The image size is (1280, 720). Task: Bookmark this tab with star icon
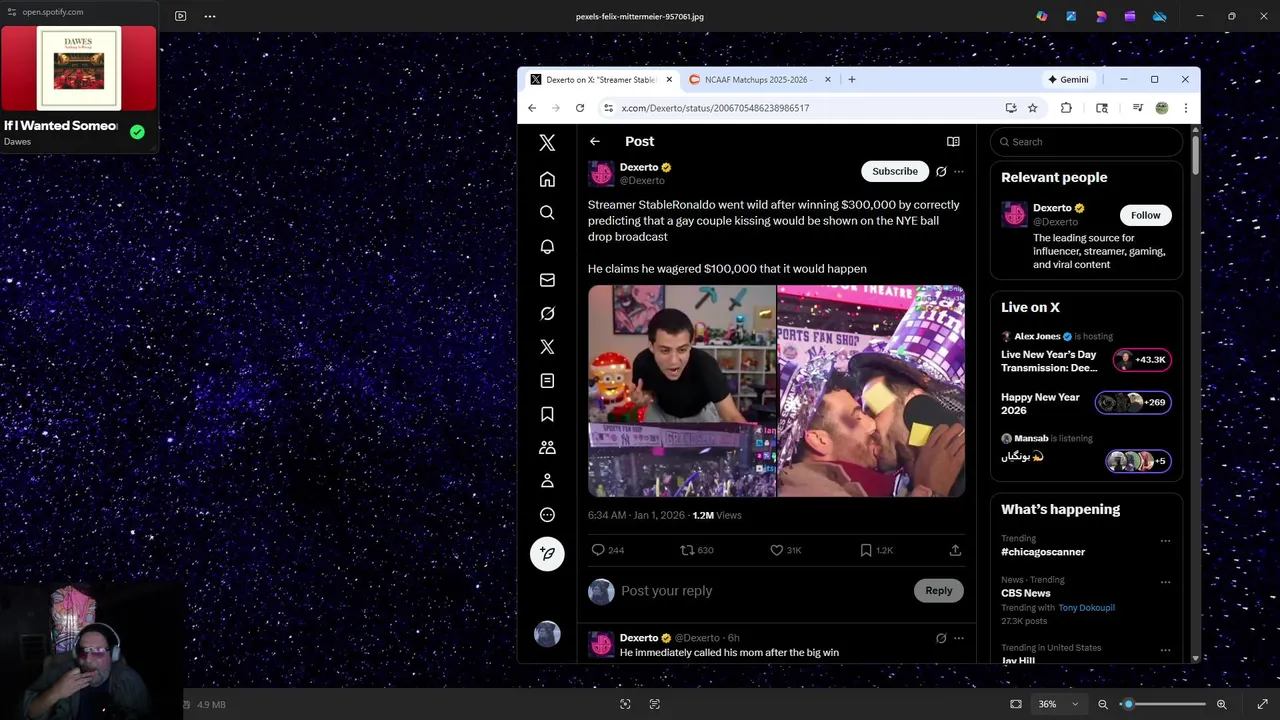1033,108
